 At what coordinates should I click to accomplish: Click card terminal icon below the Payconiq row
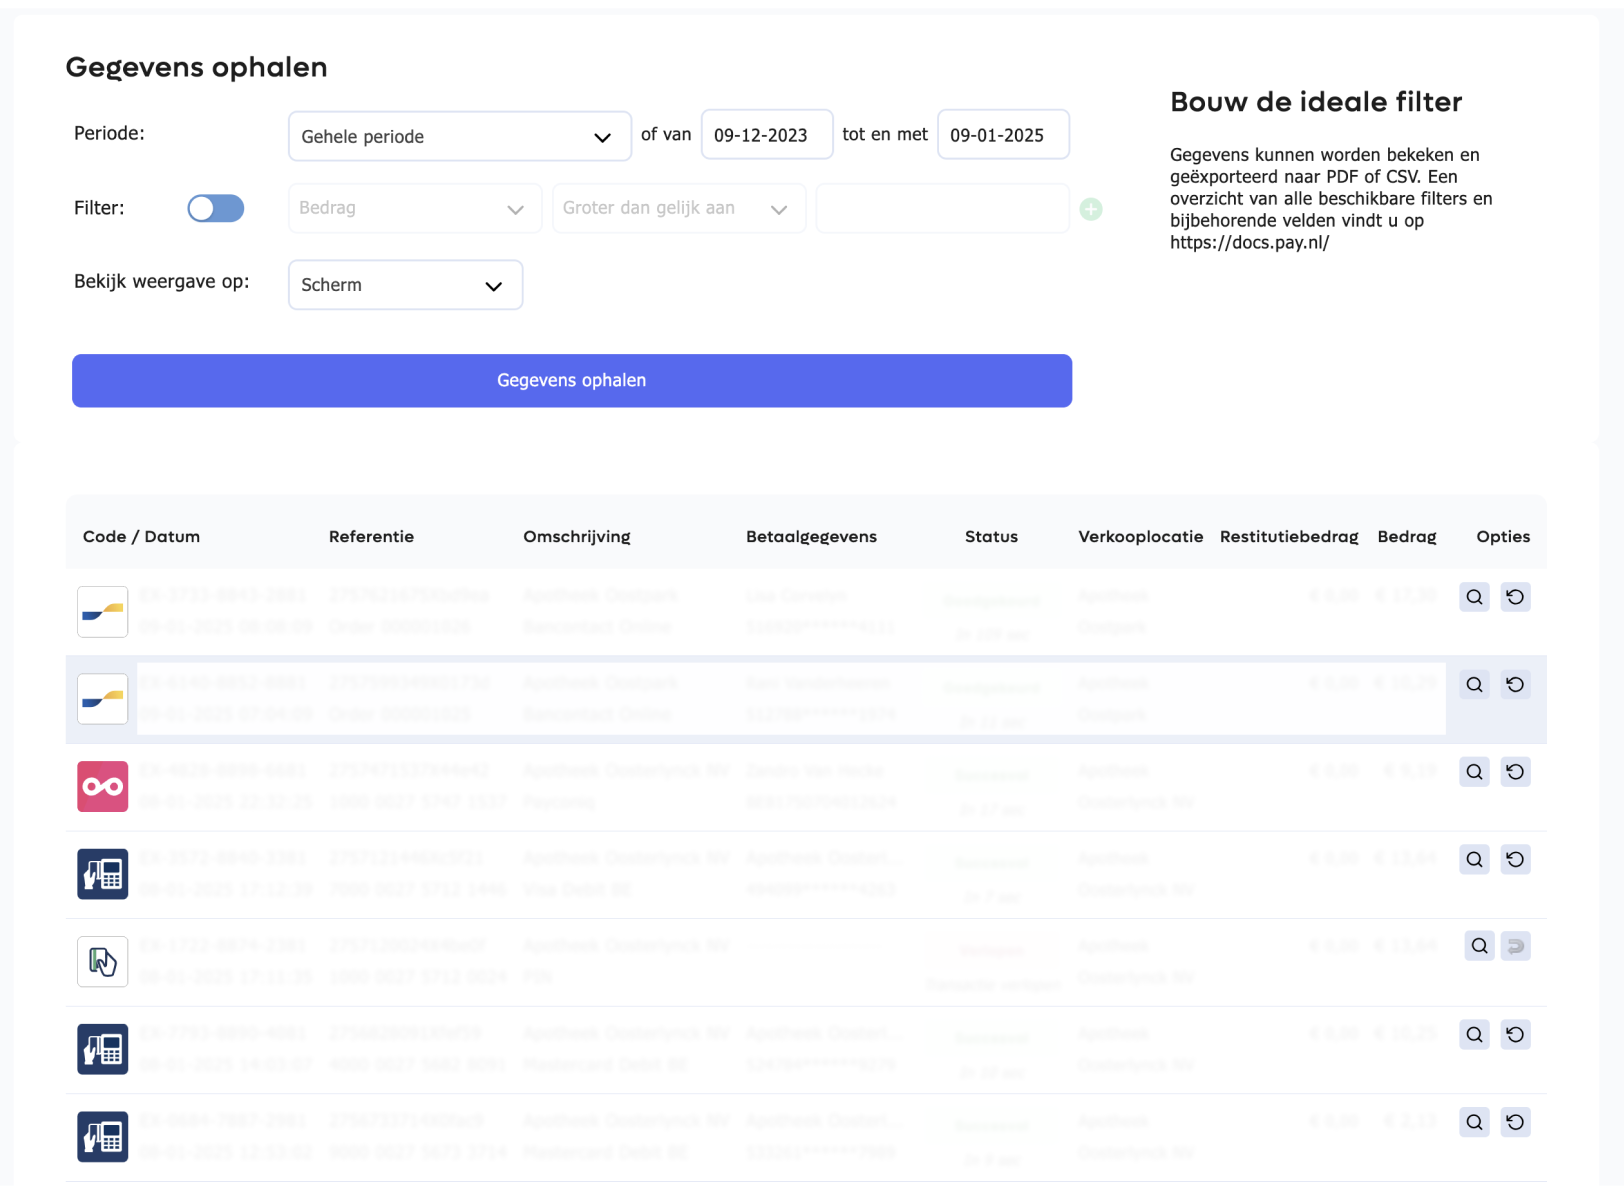coord(103,874)
